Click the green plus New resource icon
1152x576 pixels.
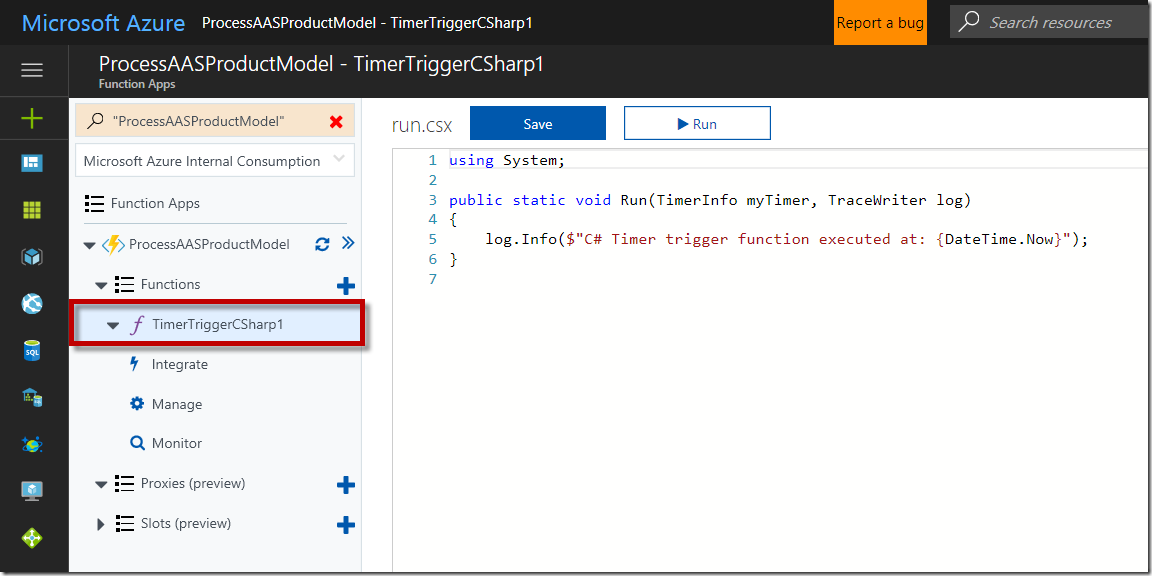point(32,119)
